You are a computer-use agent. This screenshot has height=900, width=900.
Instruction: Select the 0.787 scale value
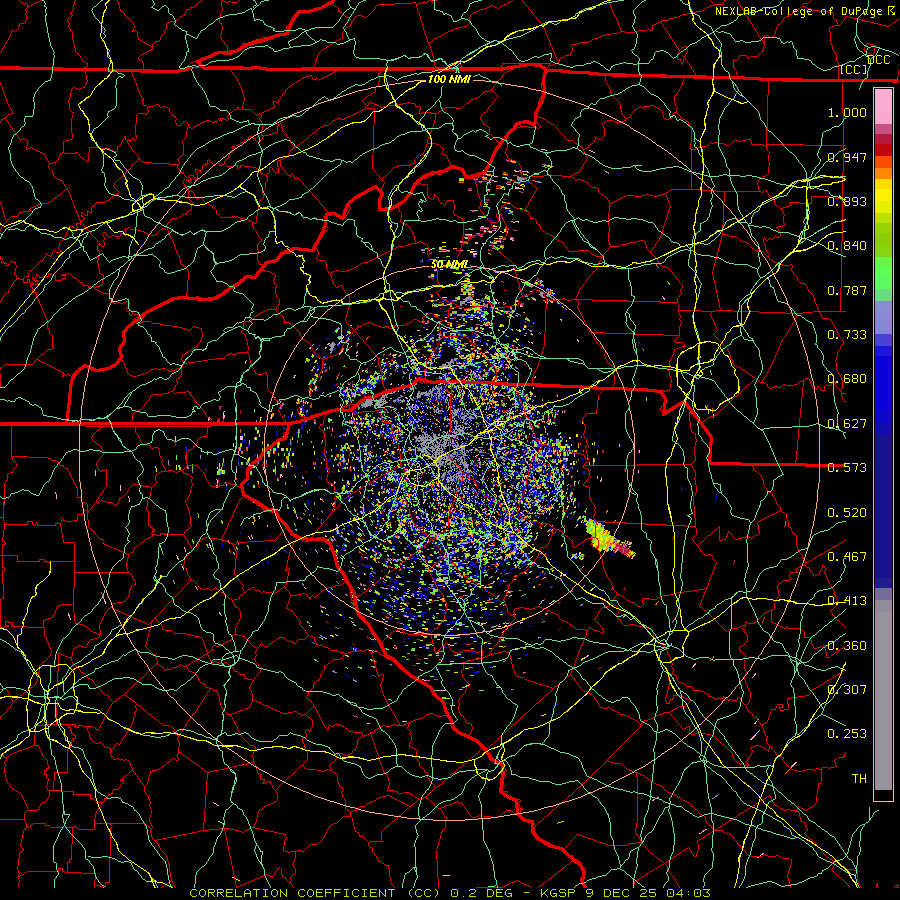coord(847,290)
